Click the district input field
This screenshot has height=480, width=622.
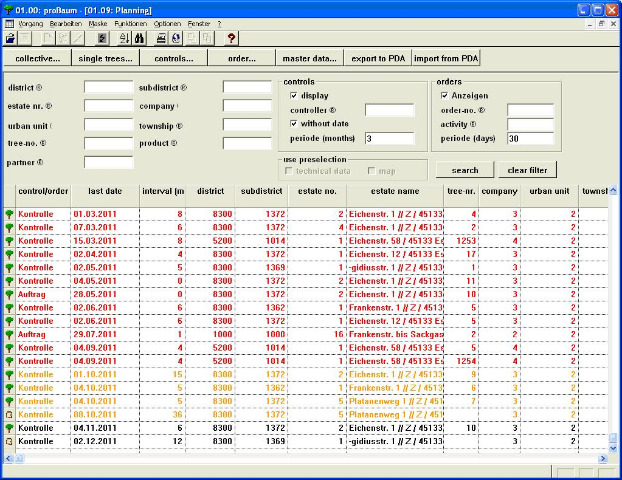[x=108, y=88]
